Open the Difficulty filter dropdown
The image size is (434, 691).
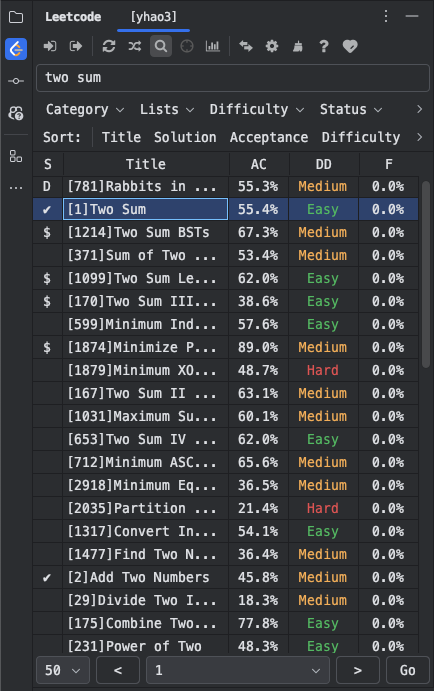(256, 109)
